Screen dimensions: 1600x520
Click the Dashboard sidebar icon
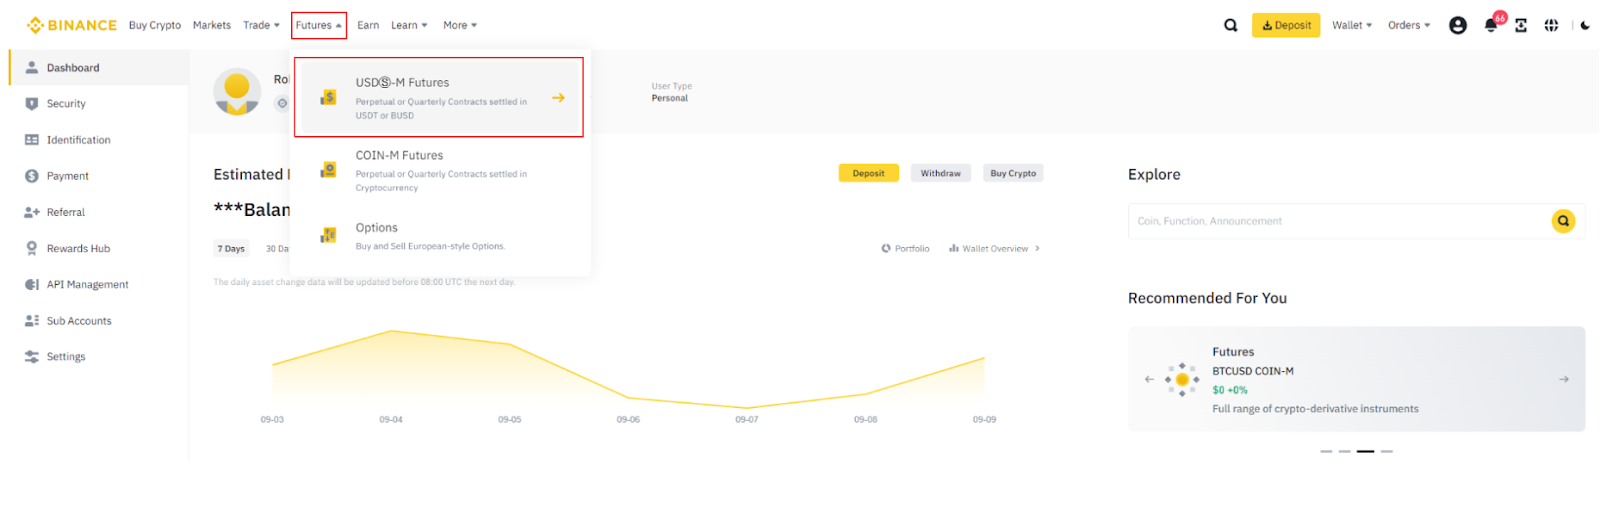click(x=32, y=67)
